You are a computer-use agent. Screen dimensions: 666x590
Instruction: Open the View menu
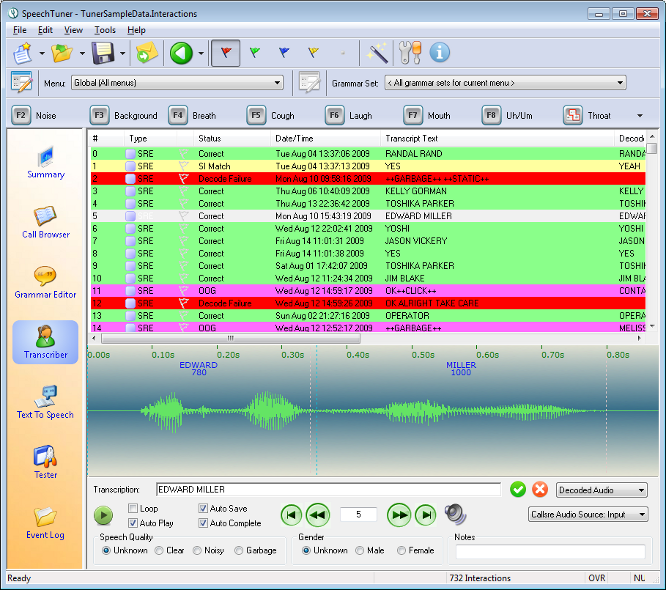(73, 30)
